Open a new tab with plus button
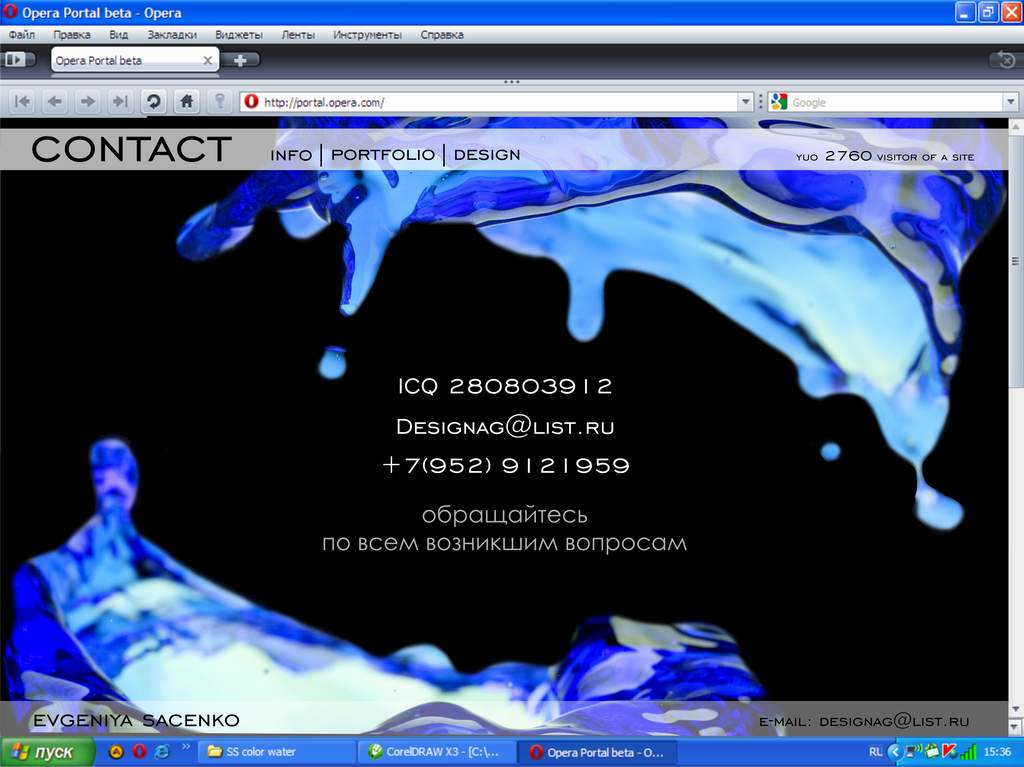 point(240,60)
